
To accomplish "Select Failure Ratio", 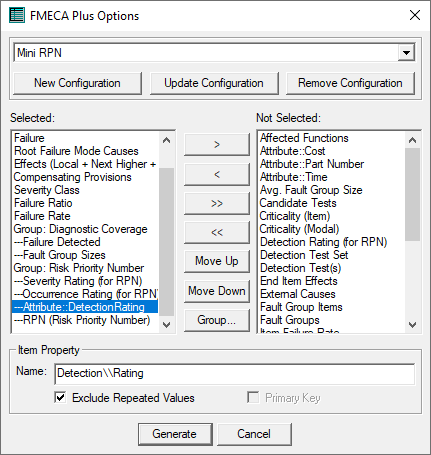I will point(85,203).
